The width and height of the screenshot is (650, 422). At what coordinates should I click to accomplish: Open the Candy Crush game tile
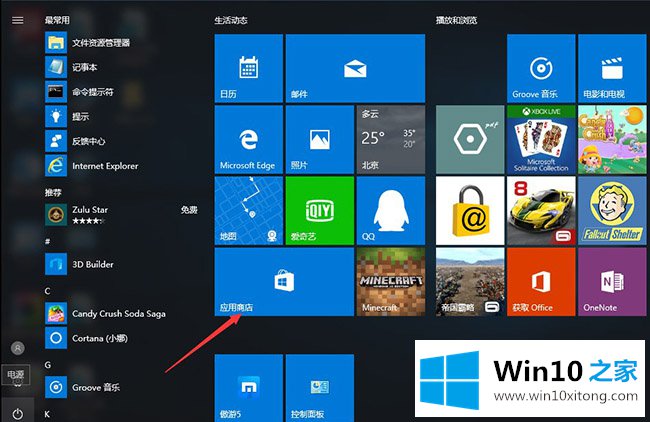pos(612,139)
